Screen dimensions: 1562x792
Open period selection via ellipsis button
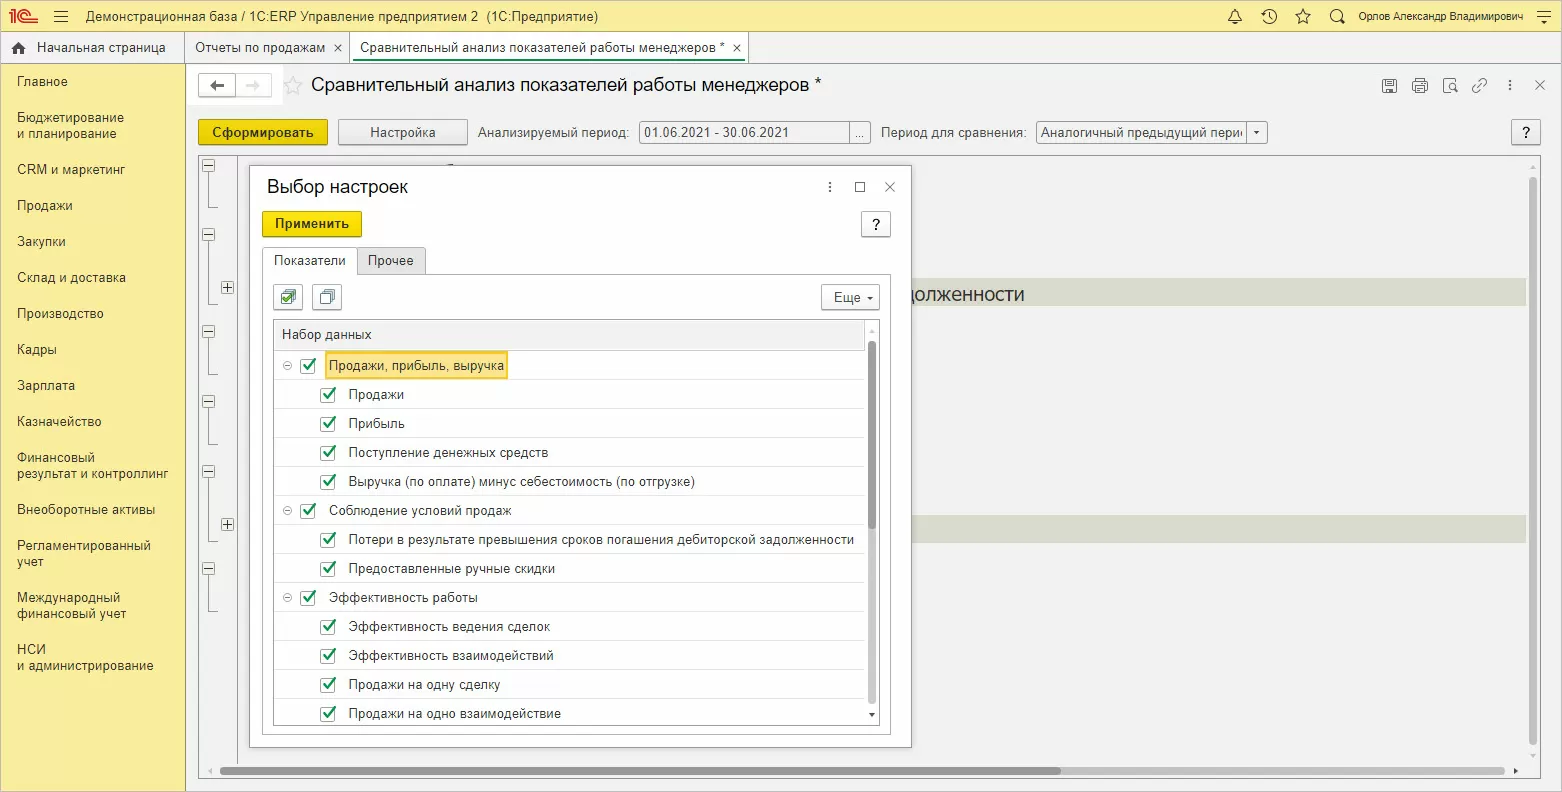tap(860, 133)
